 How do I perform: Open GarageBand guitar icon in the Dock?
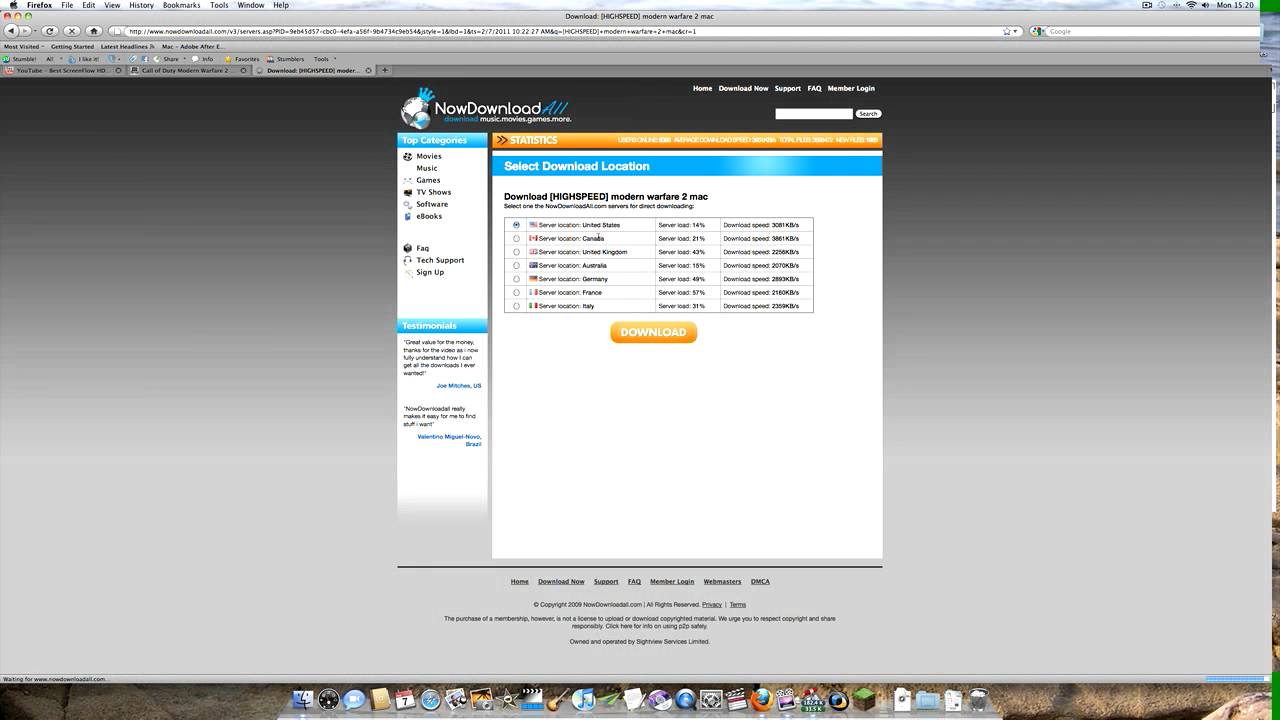coord(558,700)
